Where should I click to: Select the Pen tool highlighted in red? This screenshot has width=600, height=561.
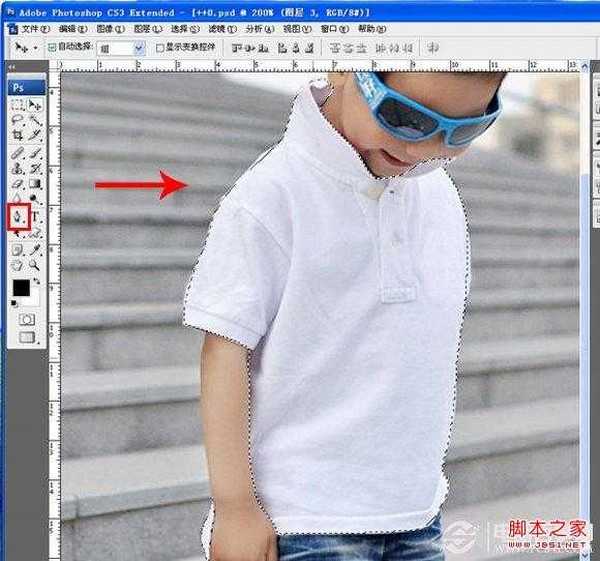pos(17,215)
